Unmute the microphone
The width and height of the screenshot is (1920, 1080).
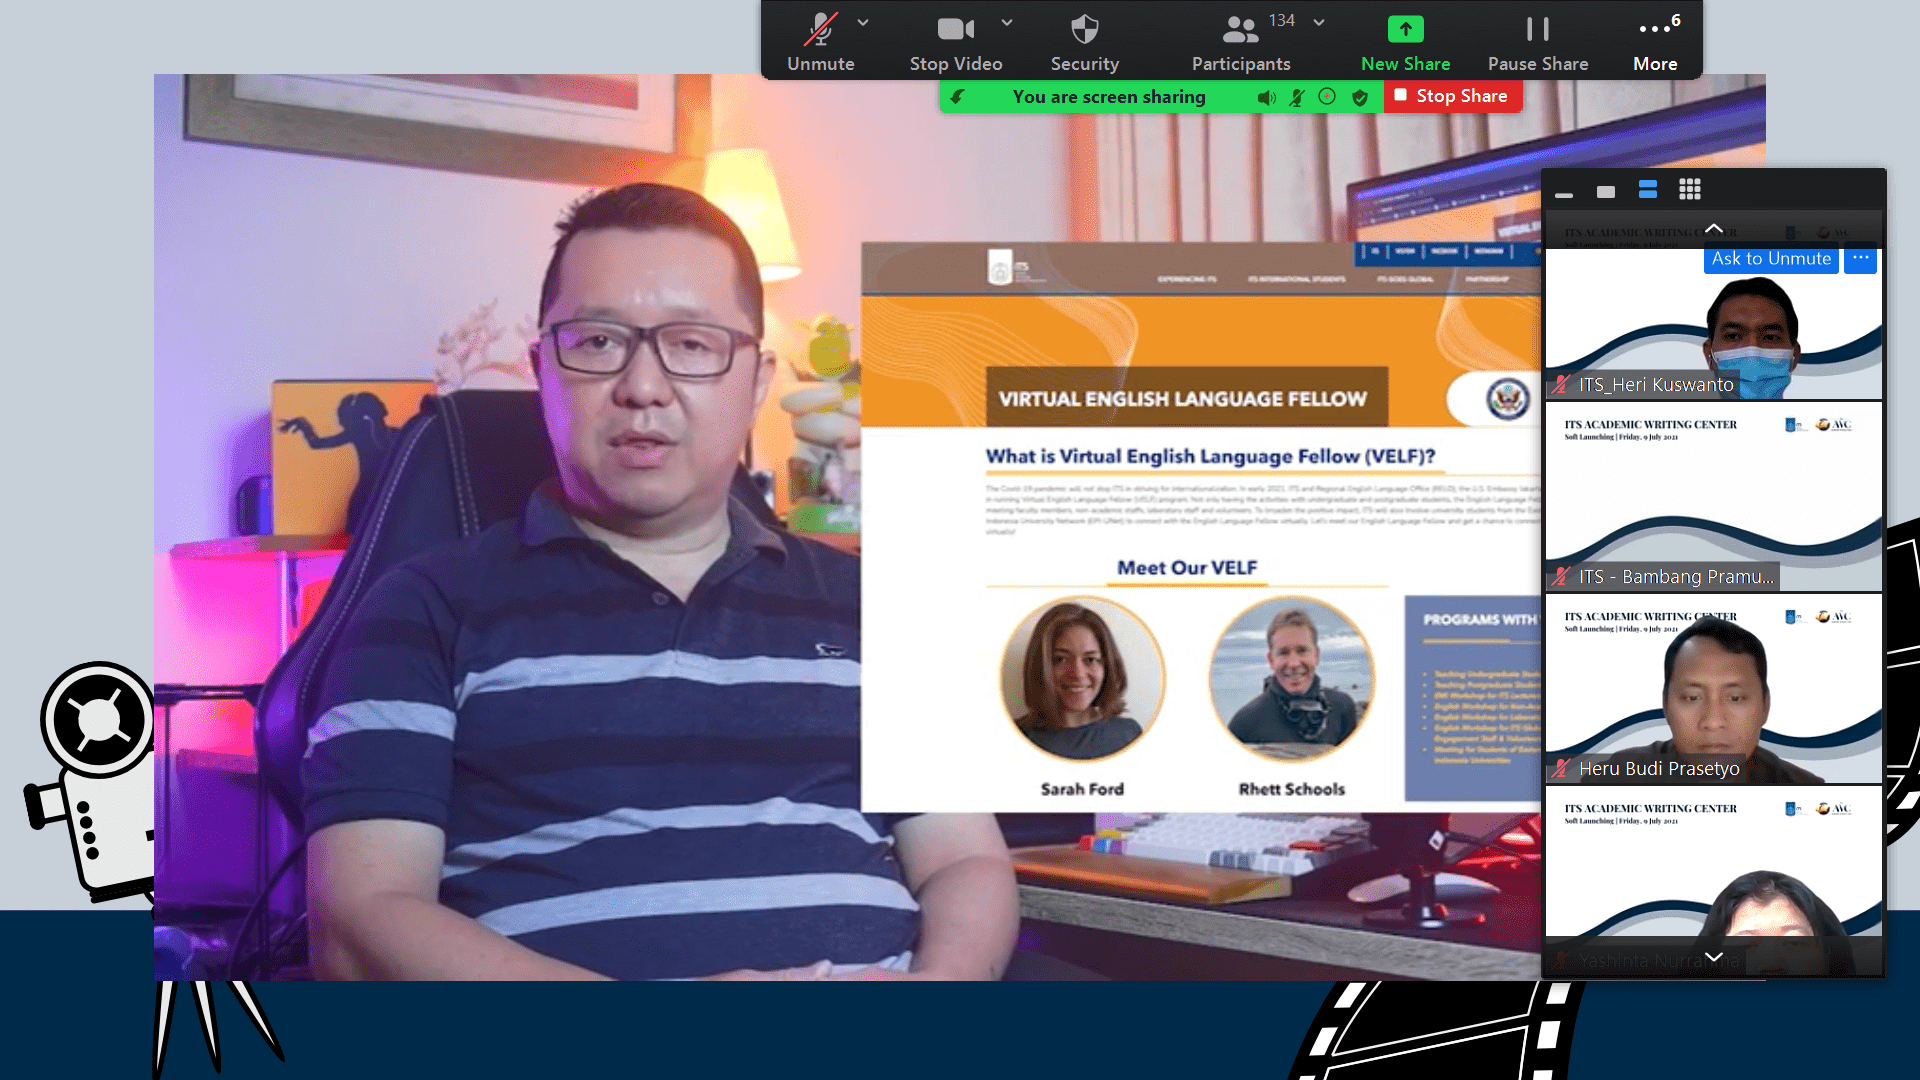click(820, 30)
